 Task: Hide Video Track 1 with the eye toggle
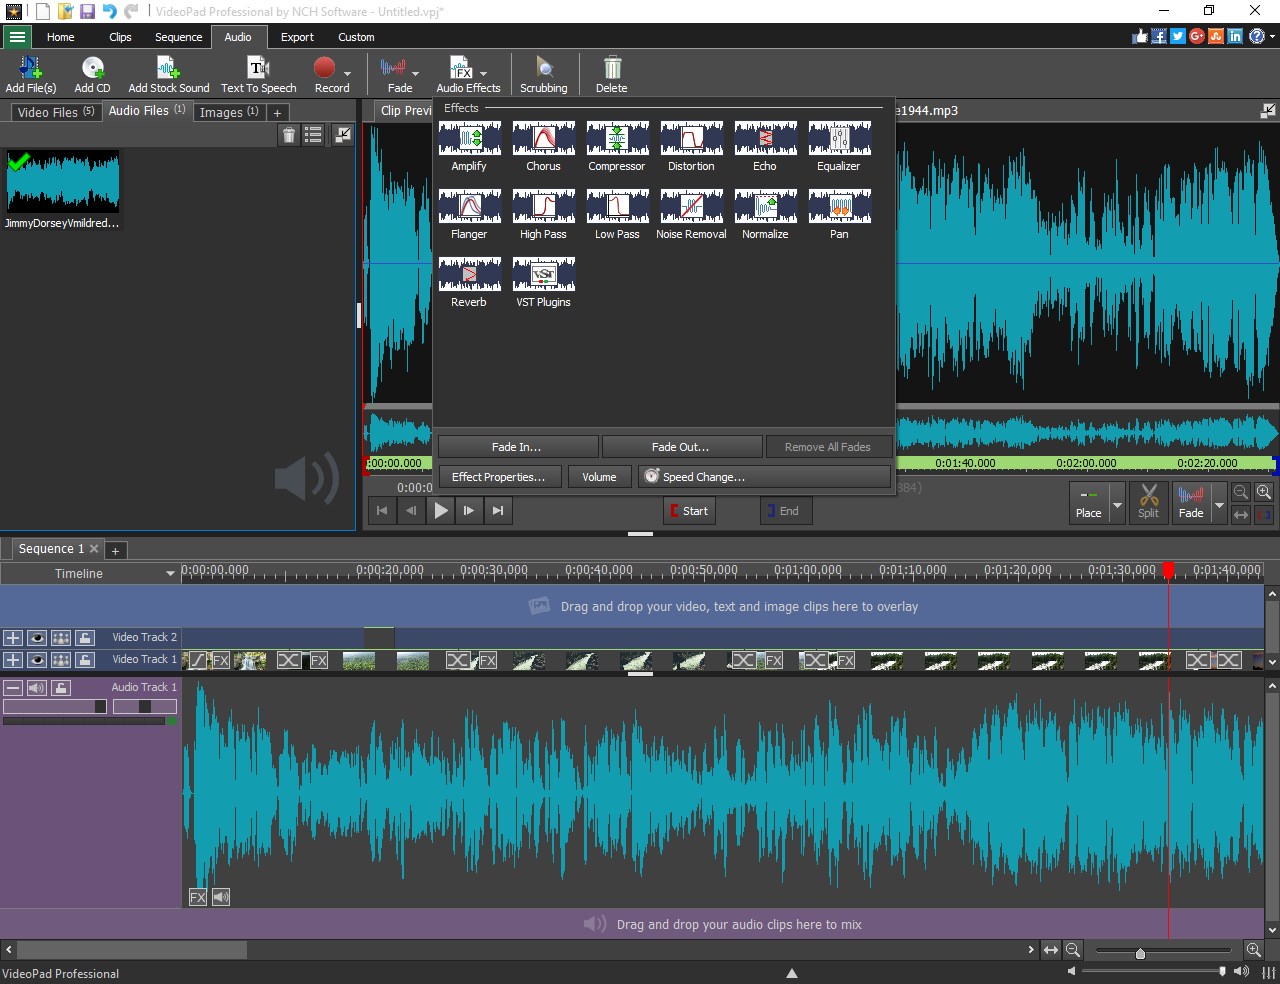pyautogui.click(x=37, y=660)
